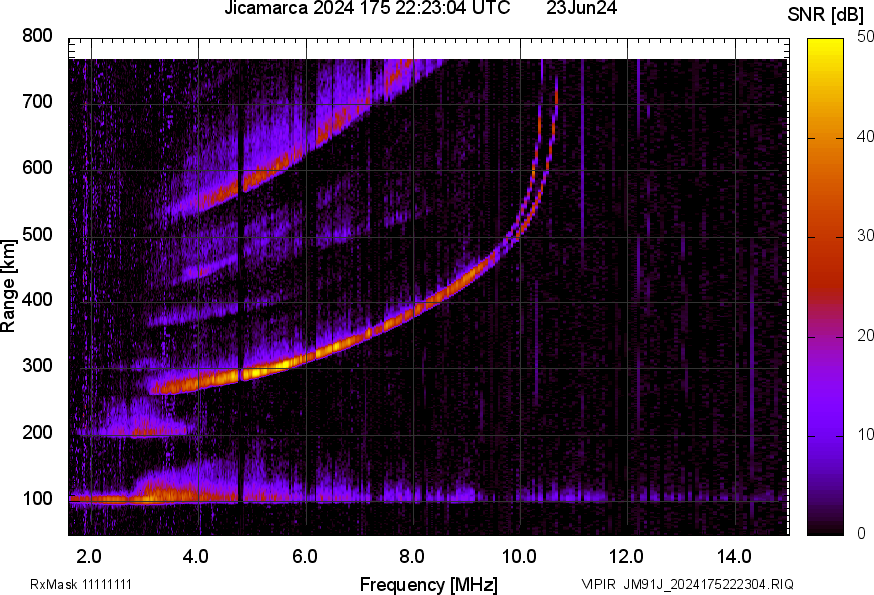Click the colorbar tick label '20'

pyautogui.click(x=865, y=335)
